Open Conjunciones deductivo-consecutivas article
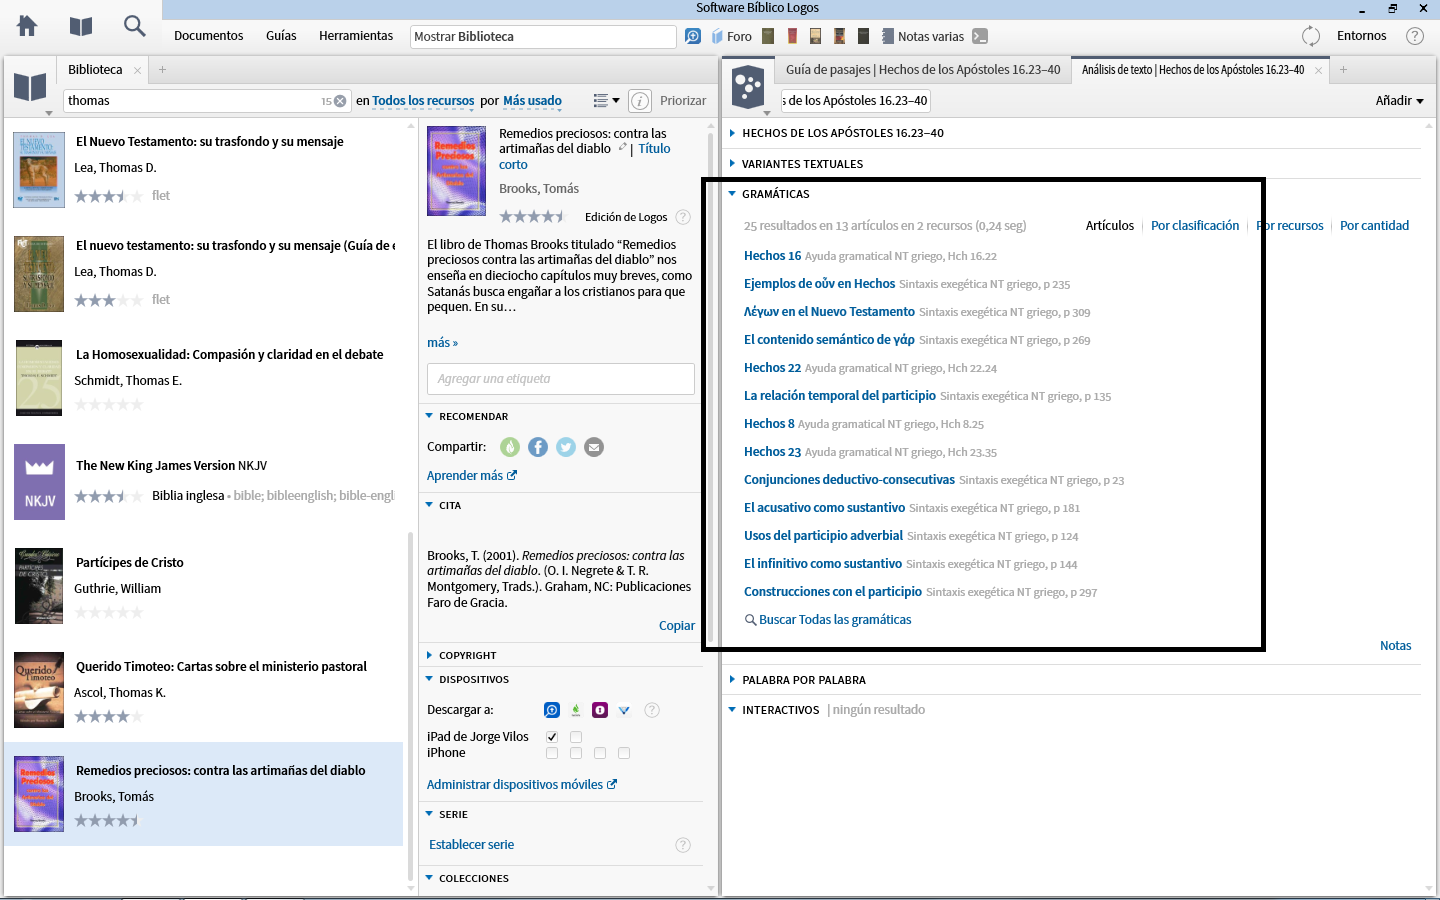This screenshot has width=1440, height=900. (x=849, y=480)
